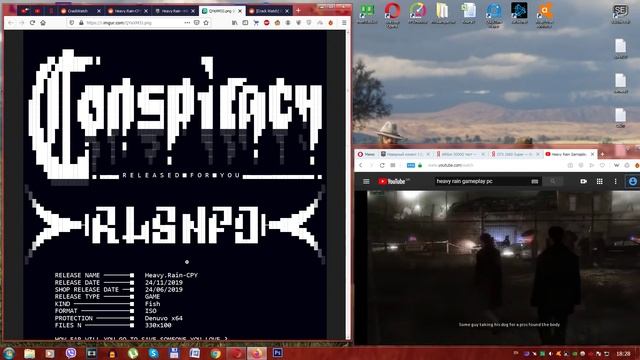This screenshot has height=360, width=640.
Task: Switch to the first Heavy Rain tab in Firefox
Action: click(x=127, y=11)
